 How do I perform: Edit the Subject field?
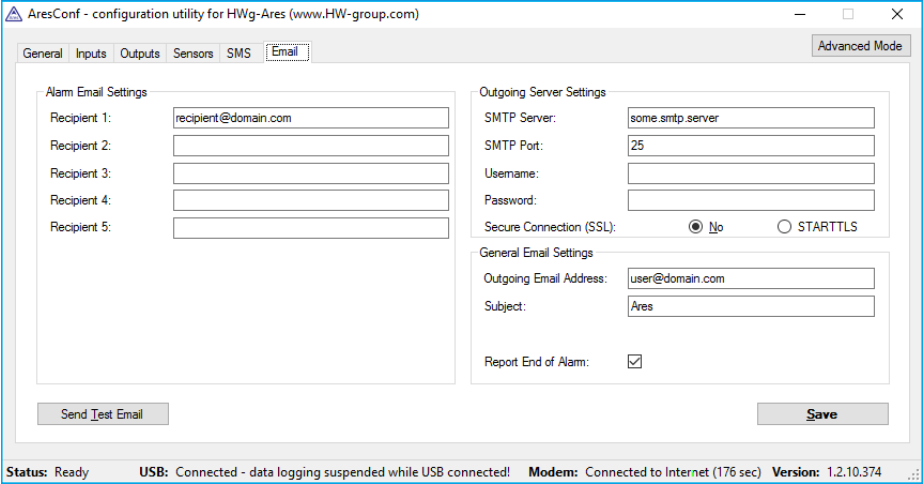coord(750,306)
